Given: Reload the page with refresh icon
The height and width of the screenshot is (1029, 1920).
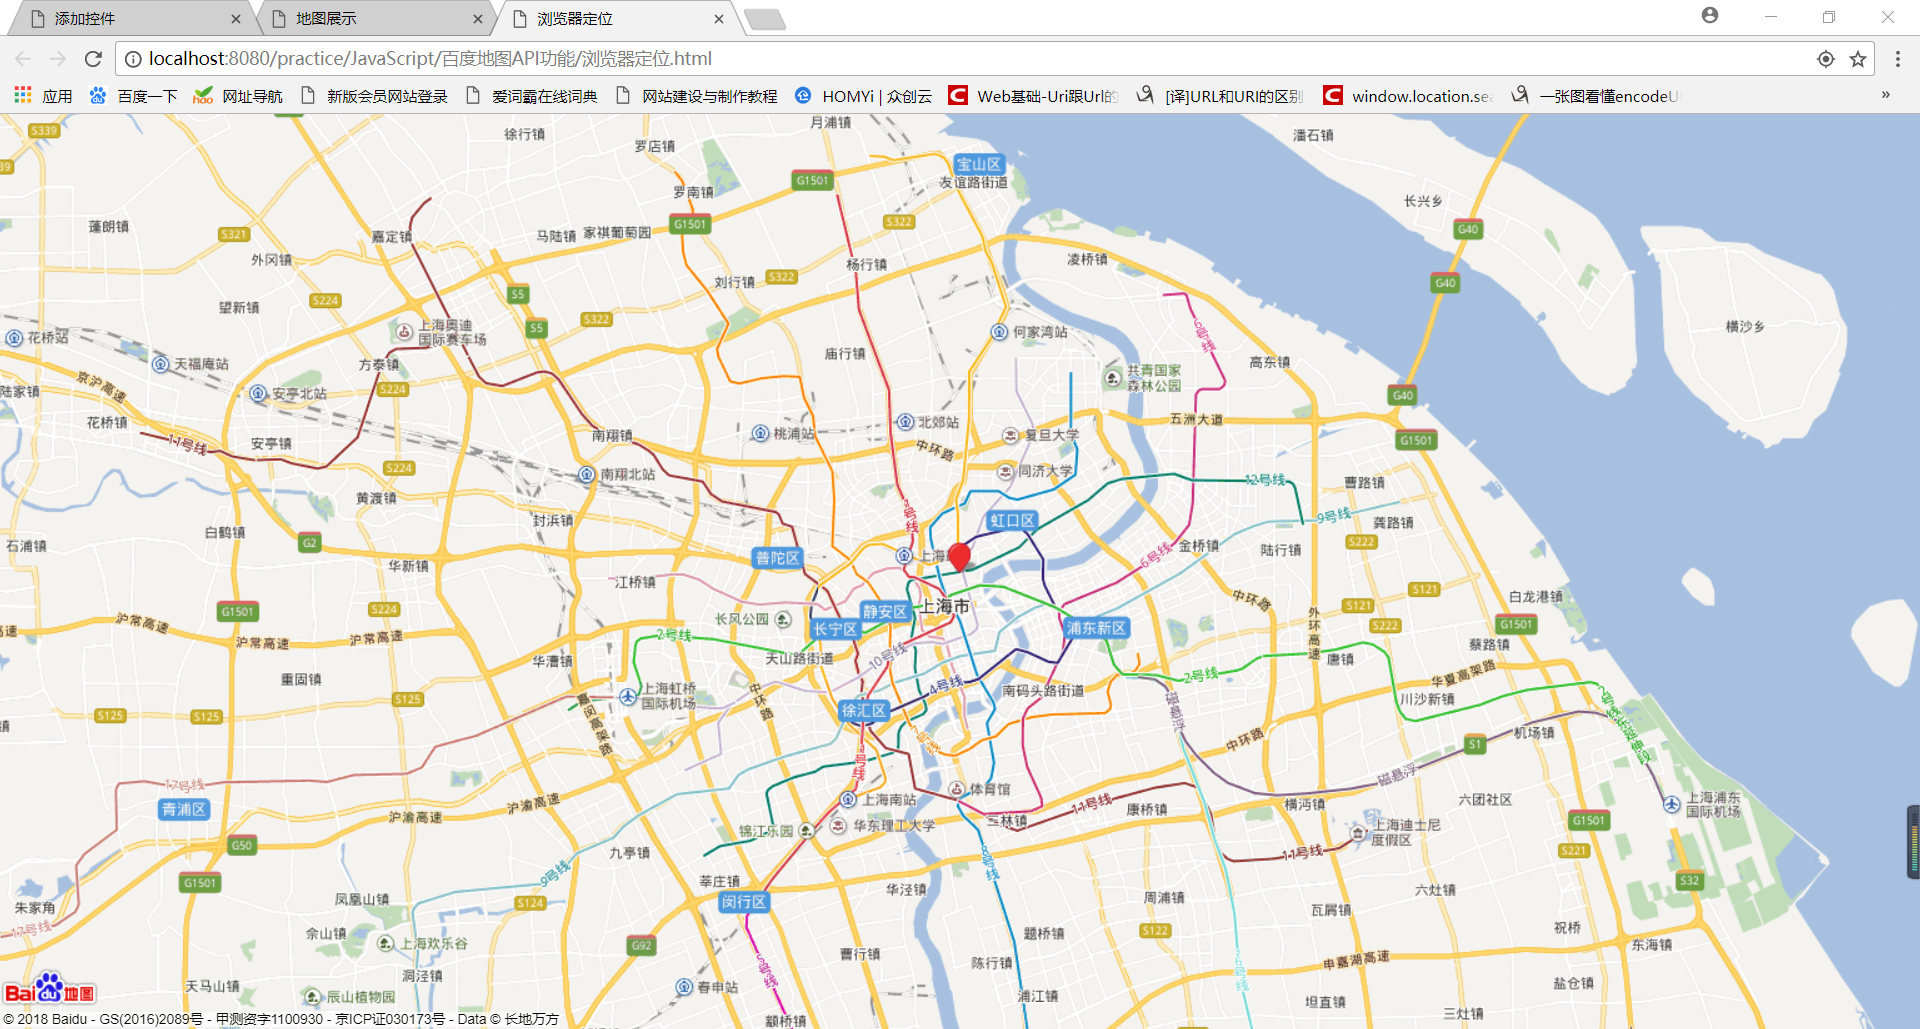Looking at the screenshot, I should [93, 59].
